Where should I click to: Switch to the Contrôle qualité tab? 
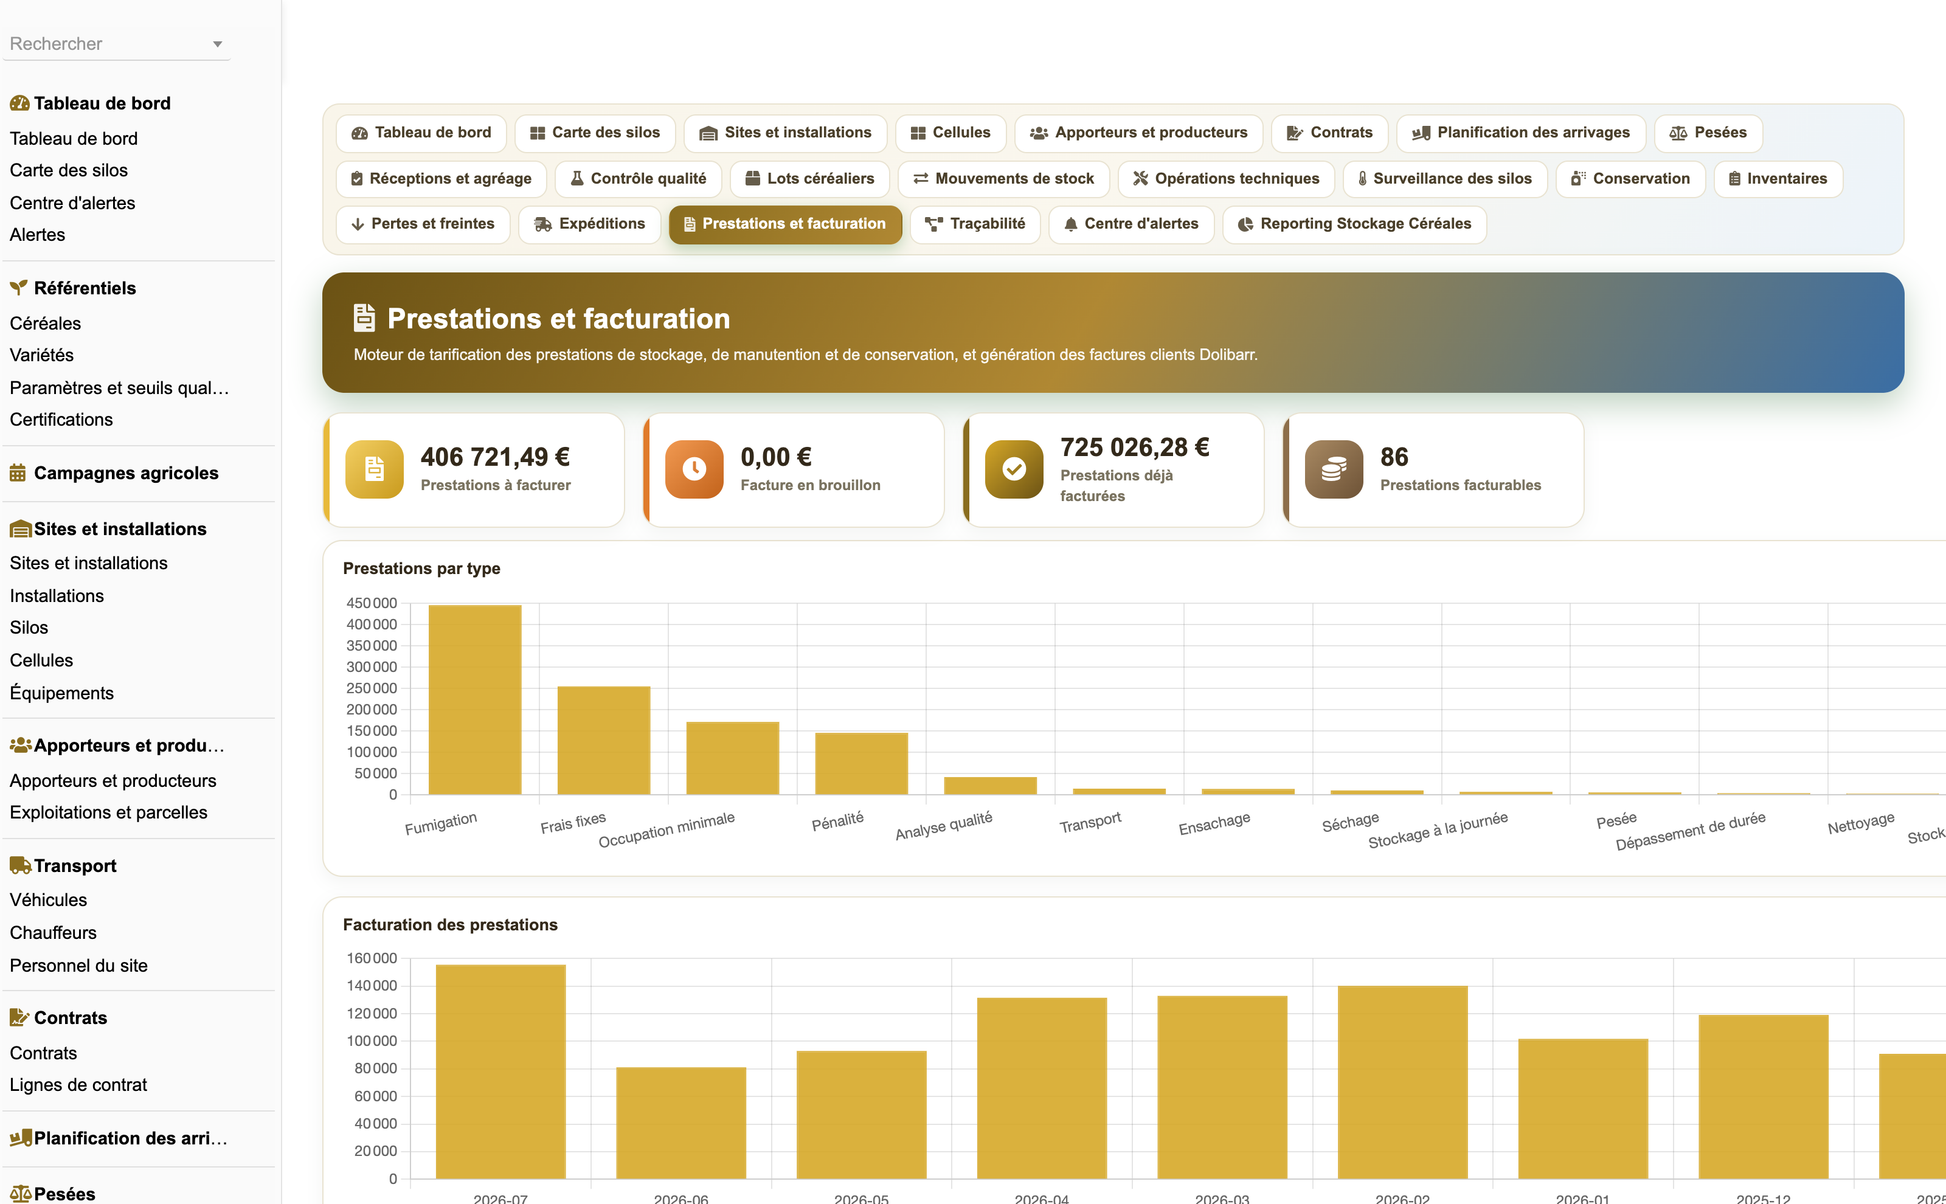(x=638, y=179)
